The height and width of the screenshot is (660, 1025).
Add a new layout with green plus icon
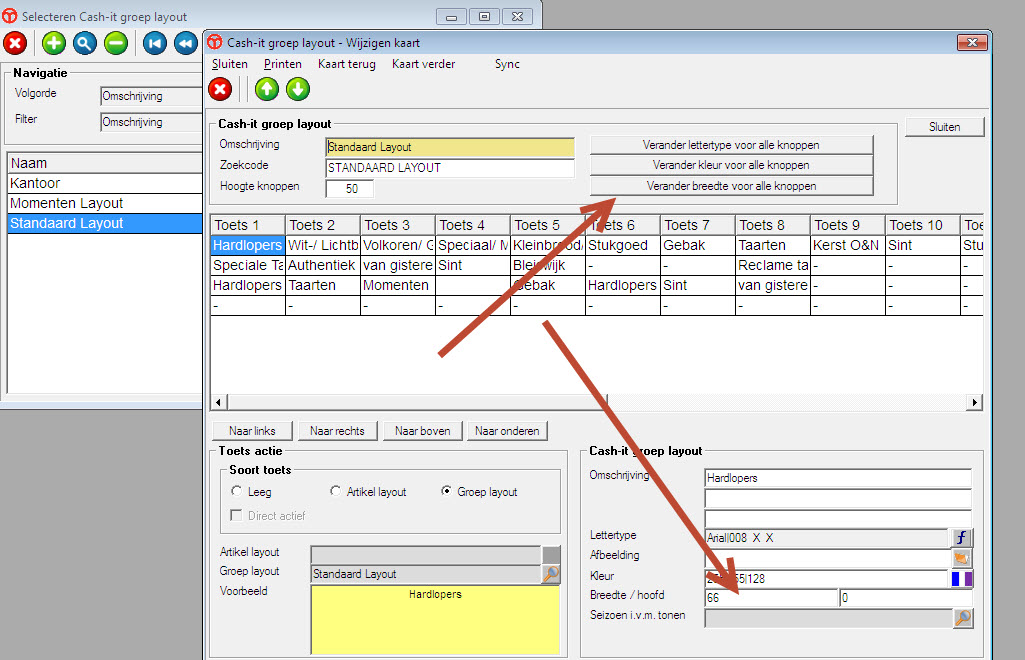pos(54,44)
